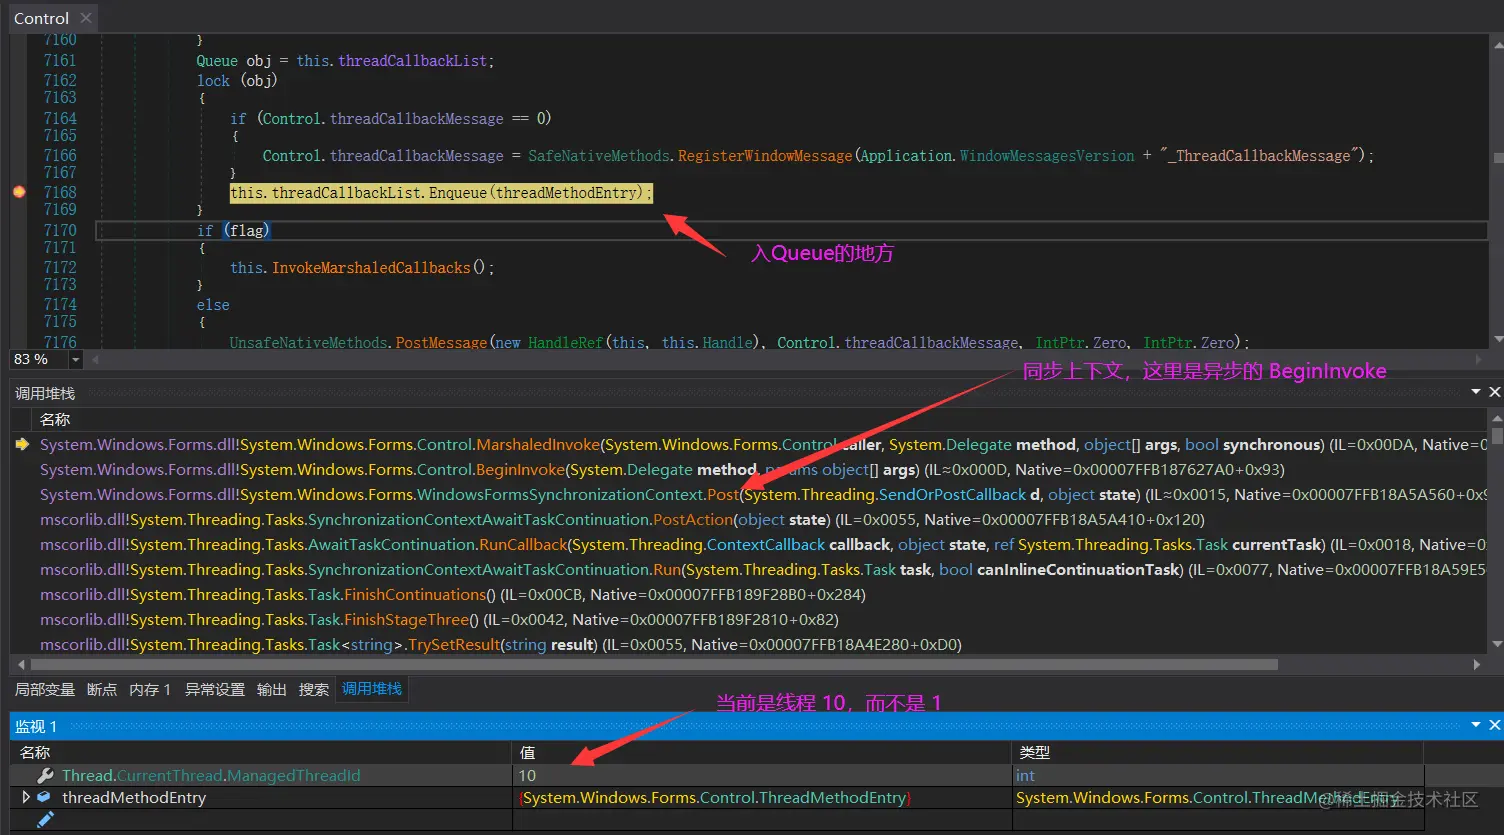
Task: Close the 监视 1 panel
Action: click(1494, 724)
